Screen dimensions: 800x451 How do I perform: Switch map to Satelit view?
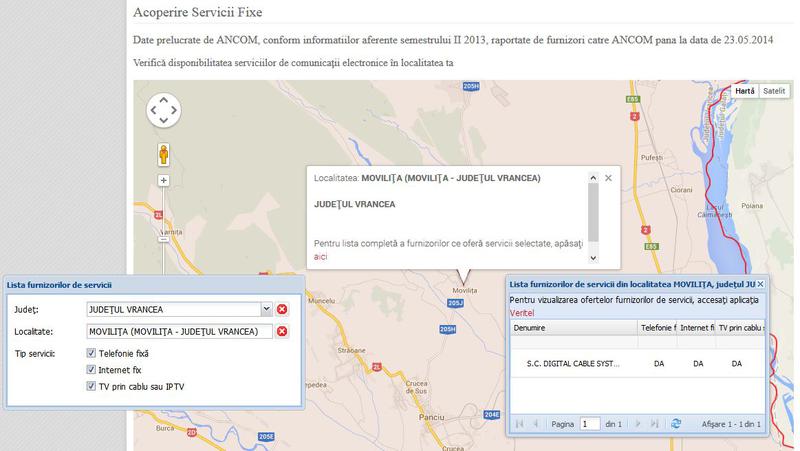click(x=773, y=91)
